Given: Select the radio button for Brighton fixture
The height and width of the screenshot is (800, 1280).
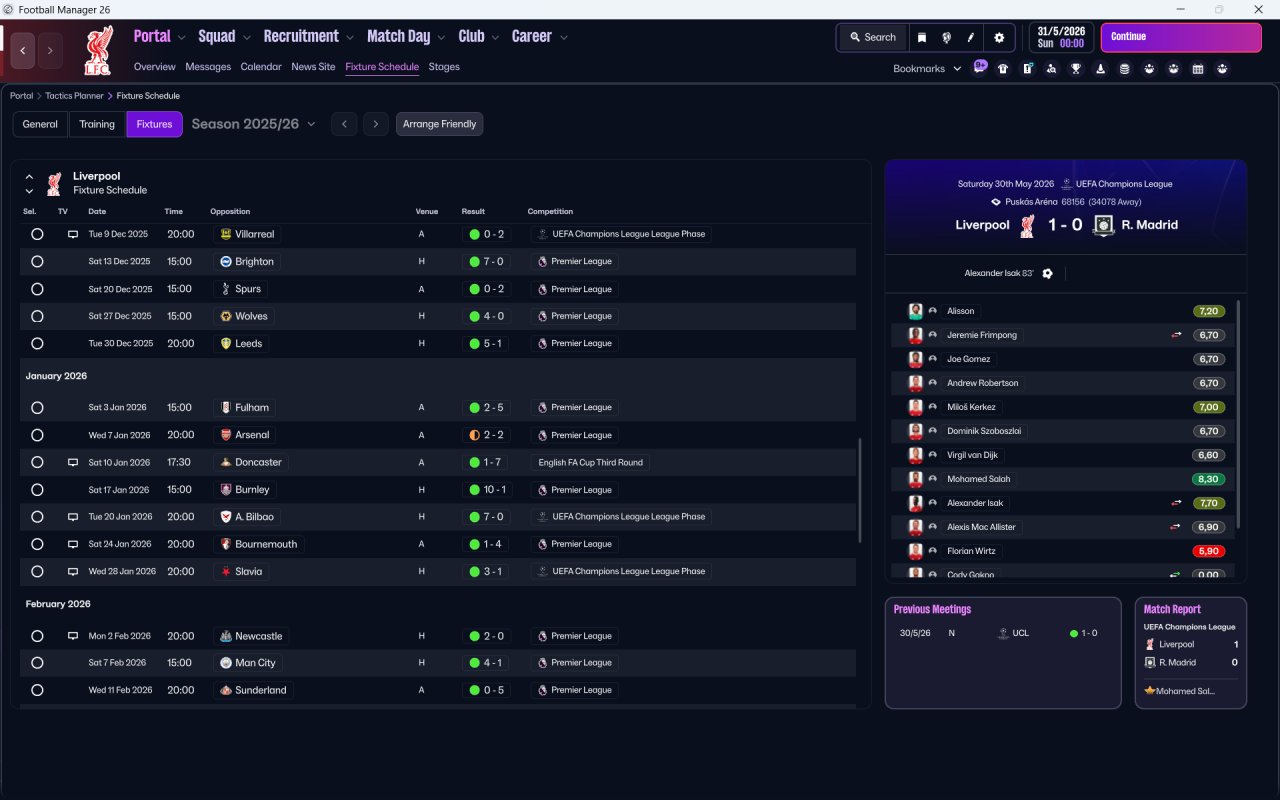Looking at the screenshot, I should point(37,261).
